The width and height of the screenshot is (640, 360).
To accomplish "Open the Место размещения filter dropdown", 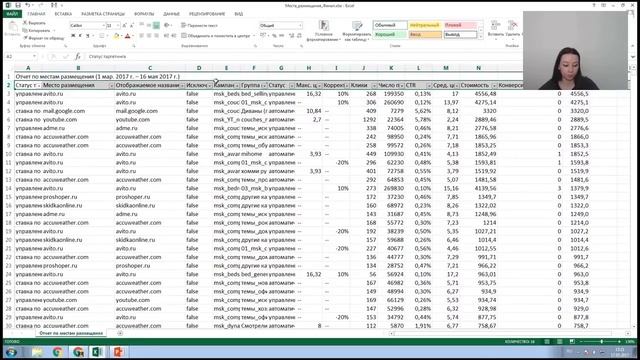I will [x=111, y=86].
